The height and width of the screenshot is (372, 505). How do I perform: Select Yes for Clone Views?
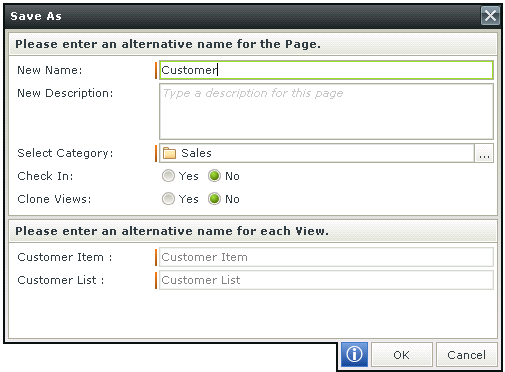[x=168, y=199]
